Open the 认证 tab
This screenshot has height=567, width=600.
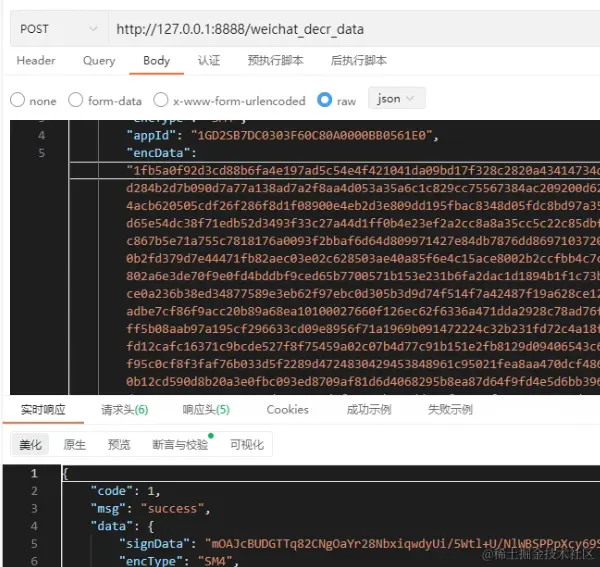coord(209,60)
